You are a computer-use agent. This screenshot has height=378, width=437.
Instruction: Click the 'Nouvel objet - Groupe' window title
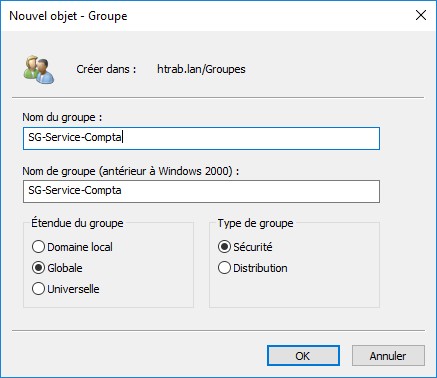[68, 16]
